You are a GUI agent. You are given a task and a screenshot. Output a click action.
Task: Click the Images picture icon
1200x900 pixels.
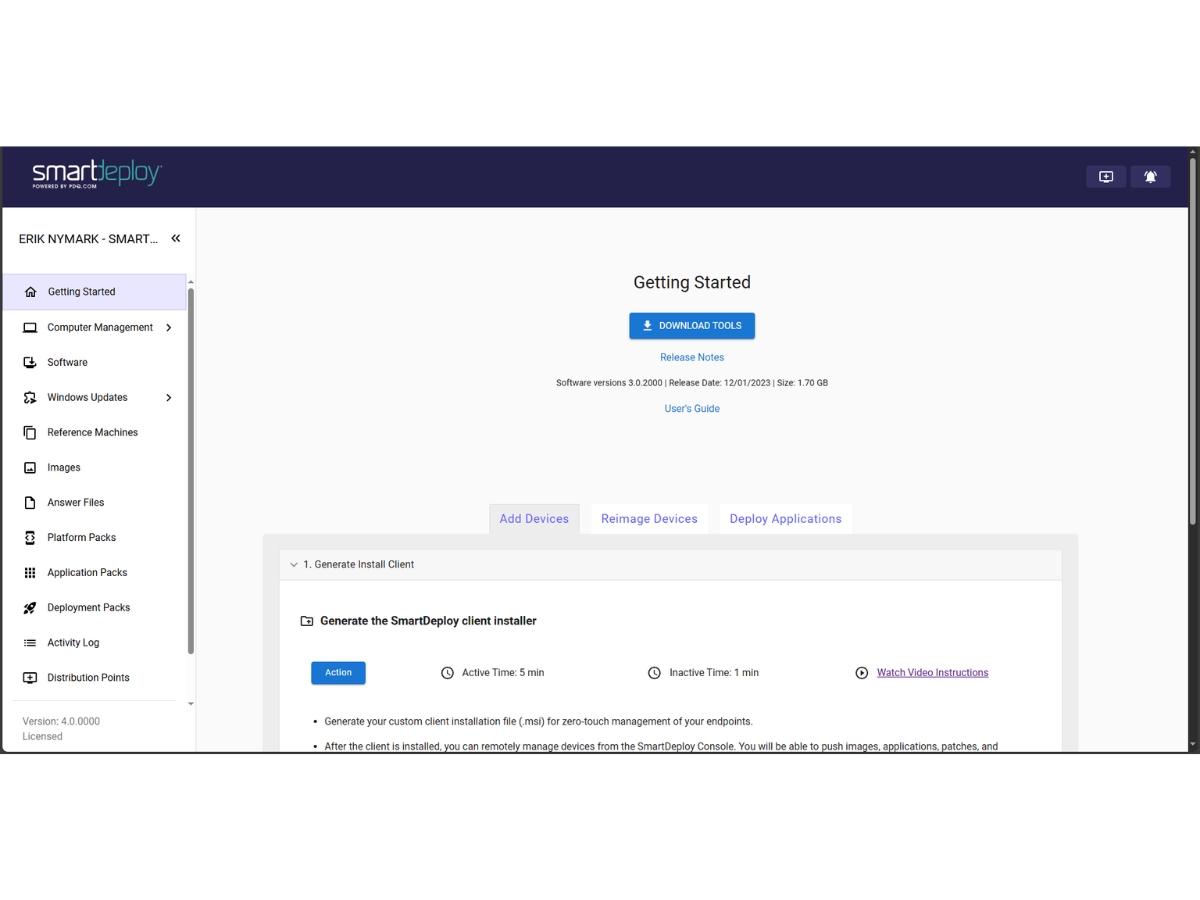click(x=30, y=467)
